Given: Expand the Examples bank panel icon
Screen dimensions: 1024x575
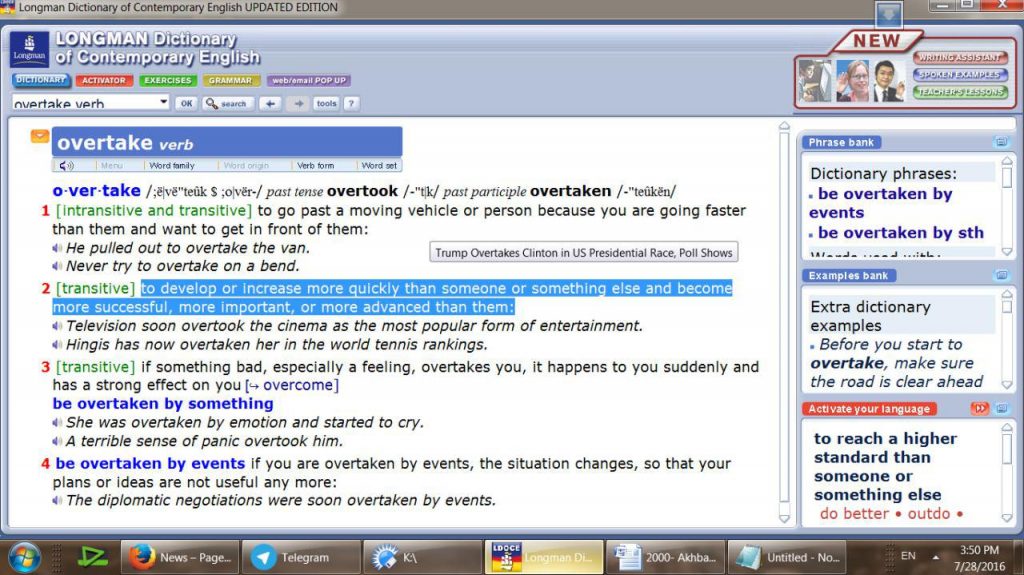Looking at the screenshot, I should point(1001,275).
